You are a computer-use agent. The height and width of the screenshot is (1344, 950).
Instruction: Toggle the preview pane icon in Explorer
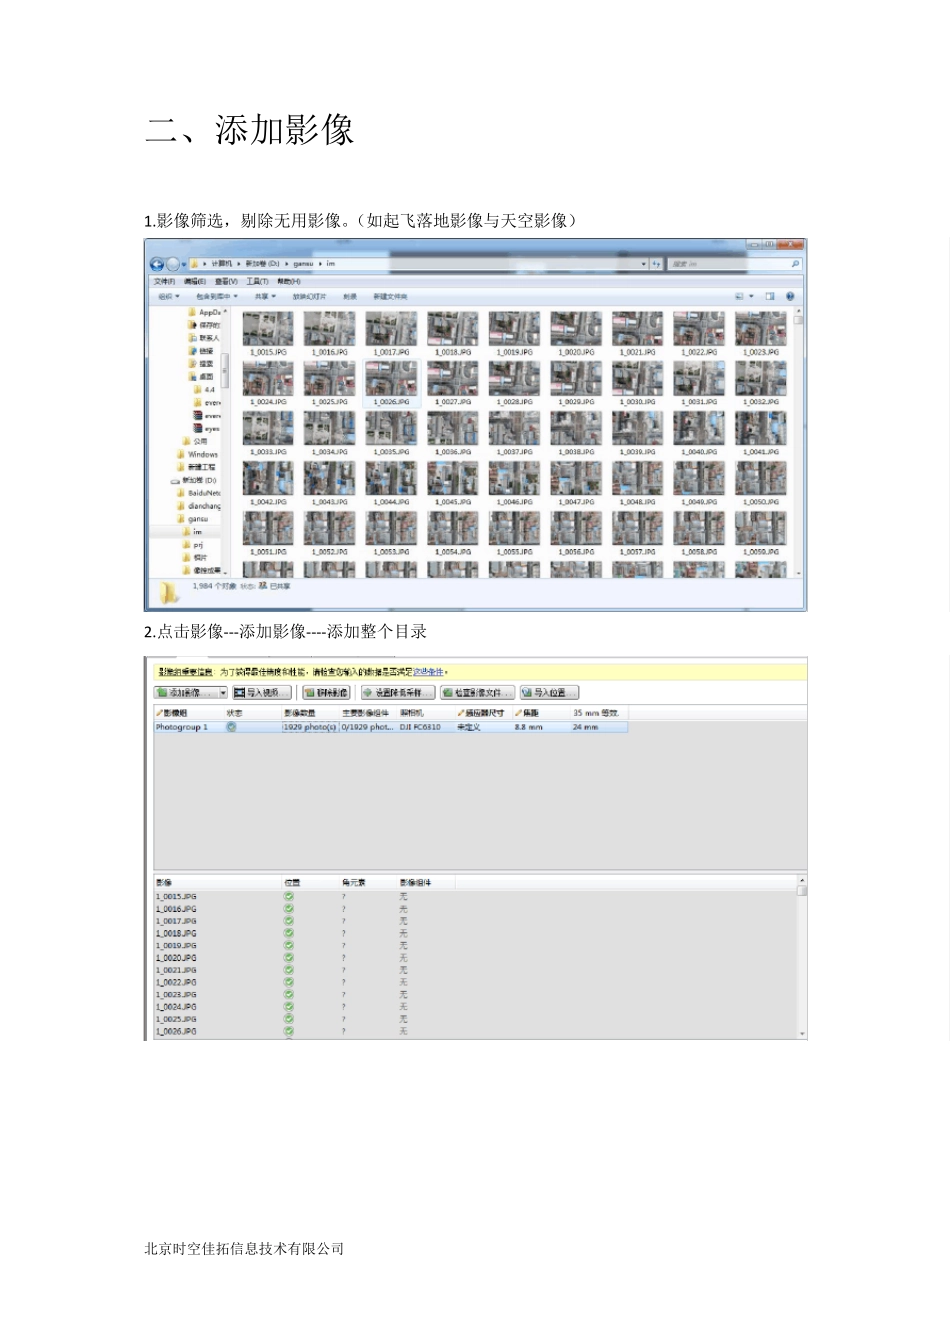[770, 296]
